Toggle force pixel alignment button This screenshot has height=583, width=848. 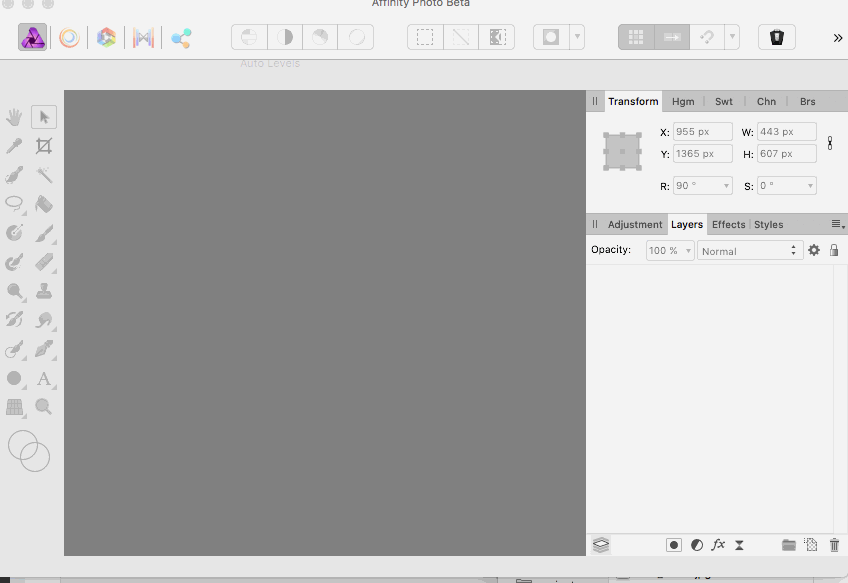(x=672, y=37)
